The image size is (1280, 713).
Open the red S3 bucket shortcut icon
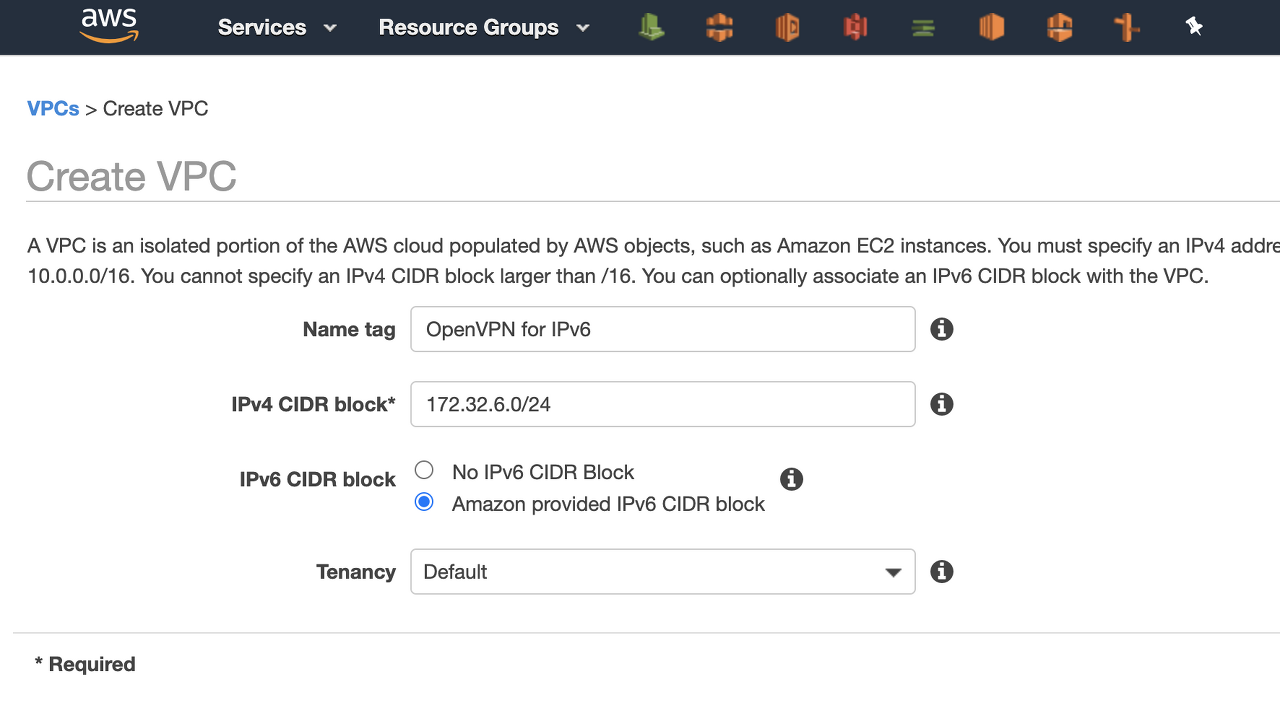(855, 28)
